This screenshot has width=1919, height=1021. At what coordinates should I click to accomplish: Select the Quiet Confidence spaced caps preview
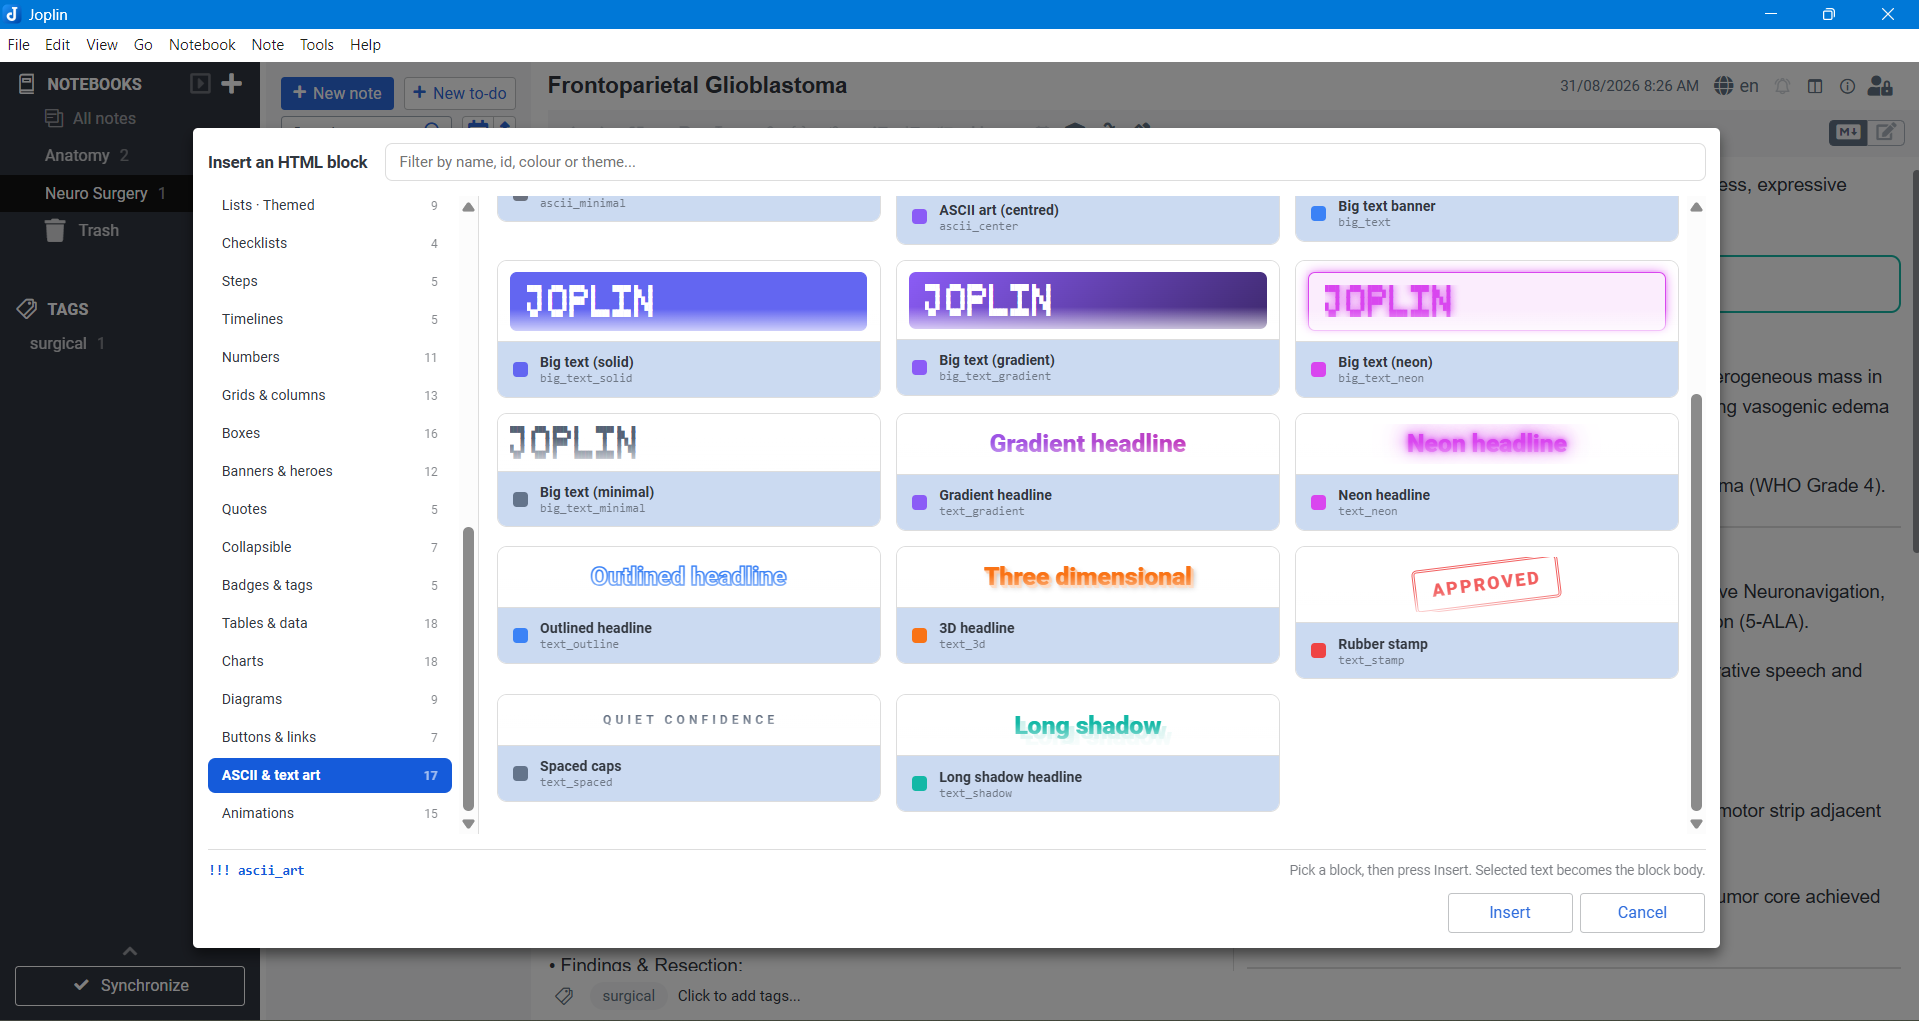click(x=688, y=720)
